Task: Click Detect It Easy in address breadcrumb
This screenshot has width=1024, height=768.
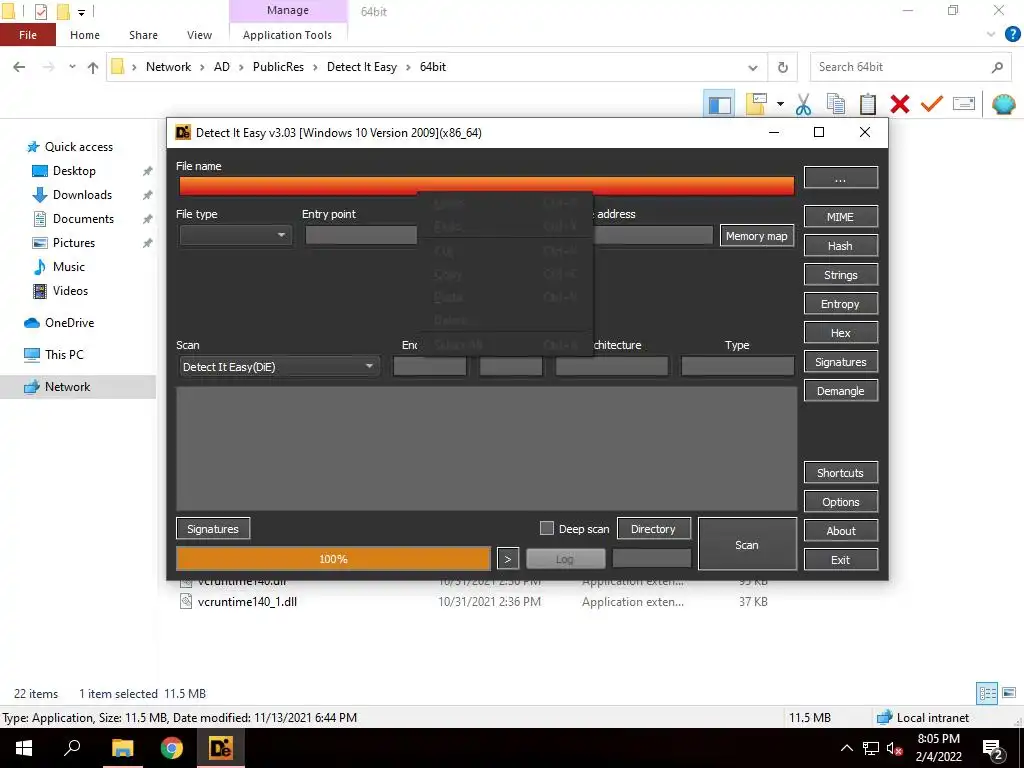Action: [x=362, y=67]
